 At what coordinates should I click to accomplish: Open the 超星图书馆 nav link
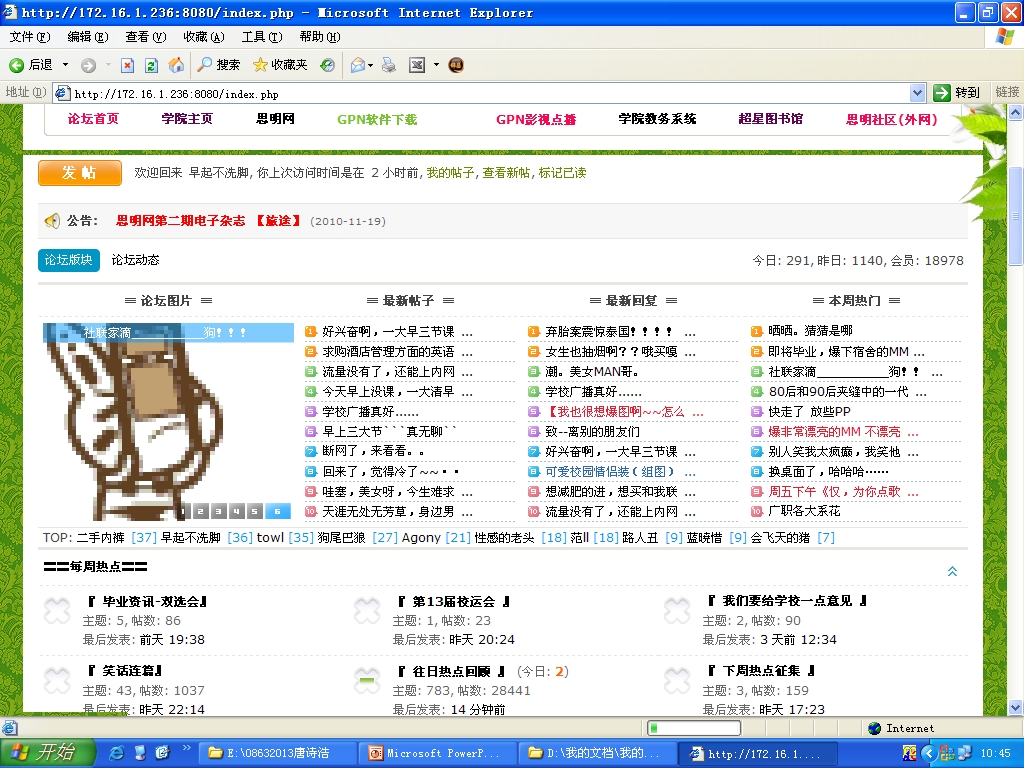[771, 119]
